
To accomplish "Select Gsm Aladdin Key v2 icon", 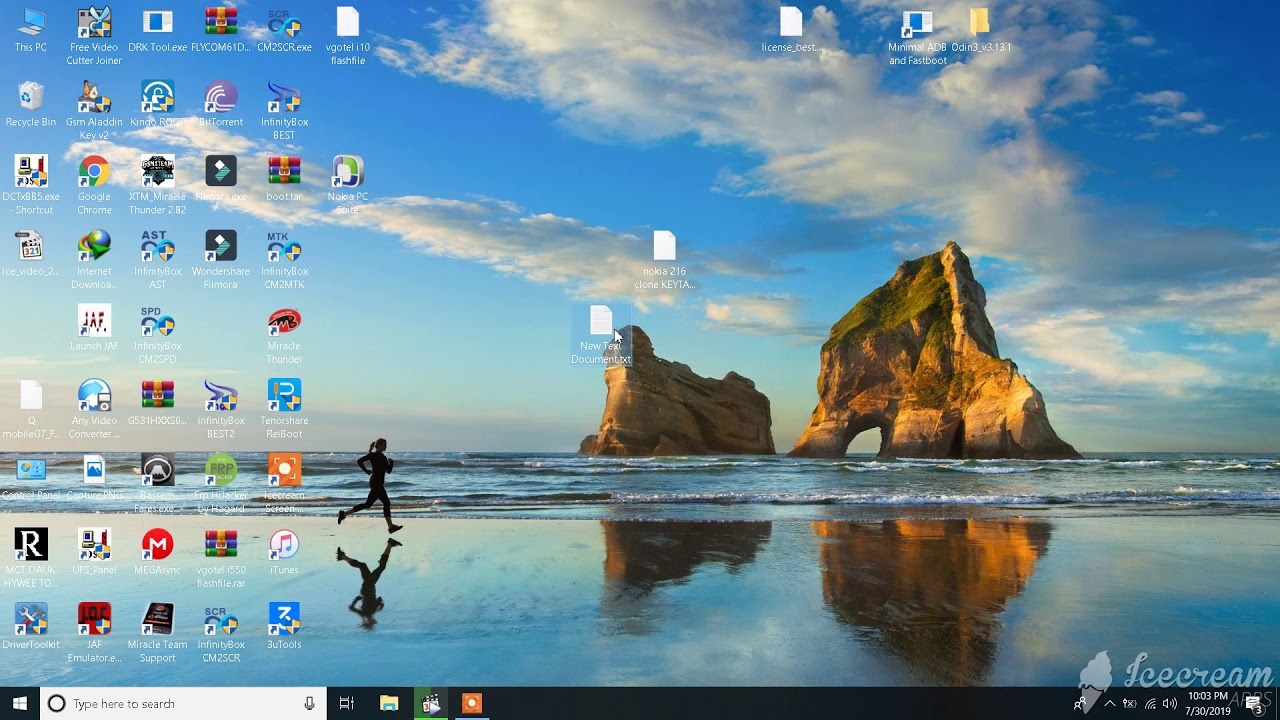I will [x=94, y=111].
